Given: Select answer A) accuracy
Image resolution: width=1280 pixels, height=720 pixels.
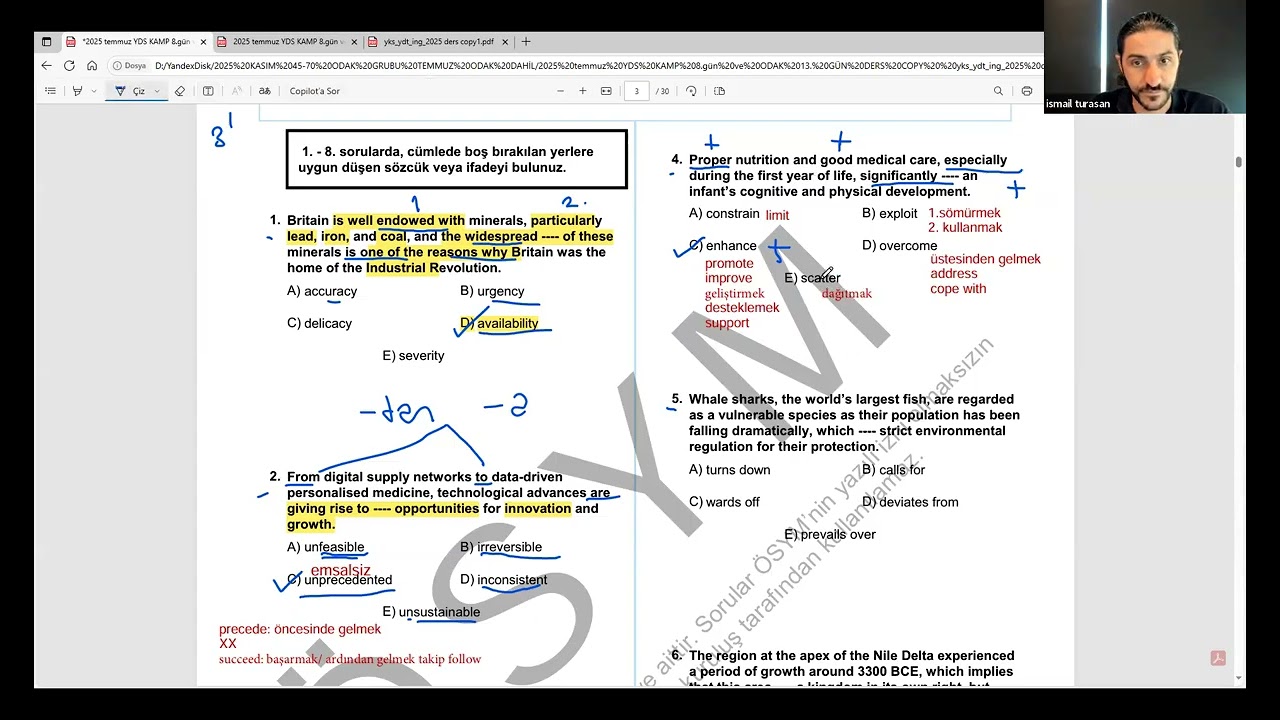Looking at the screenshot, I should (x=322, y=291).
